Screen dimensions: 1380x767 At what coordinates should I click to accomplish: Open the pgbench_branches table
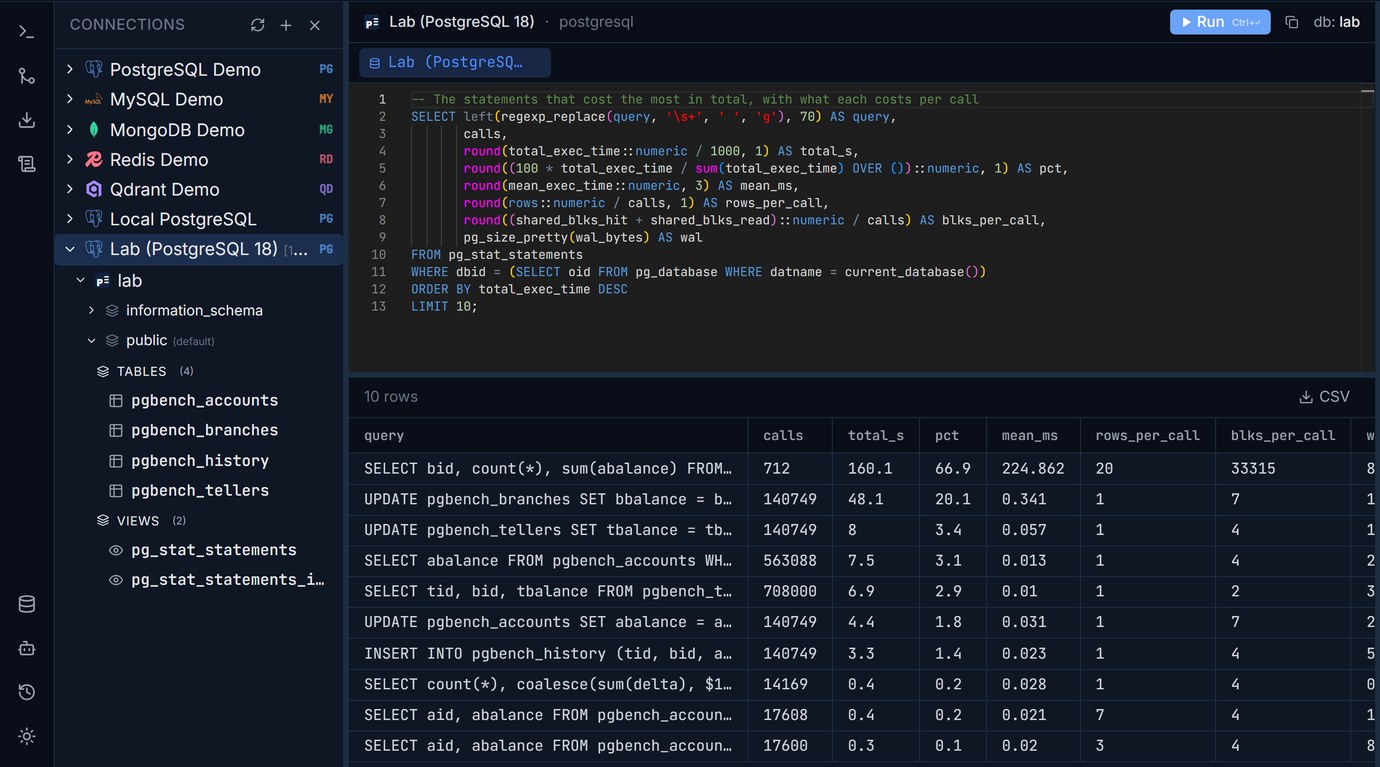tap(205, 430)
